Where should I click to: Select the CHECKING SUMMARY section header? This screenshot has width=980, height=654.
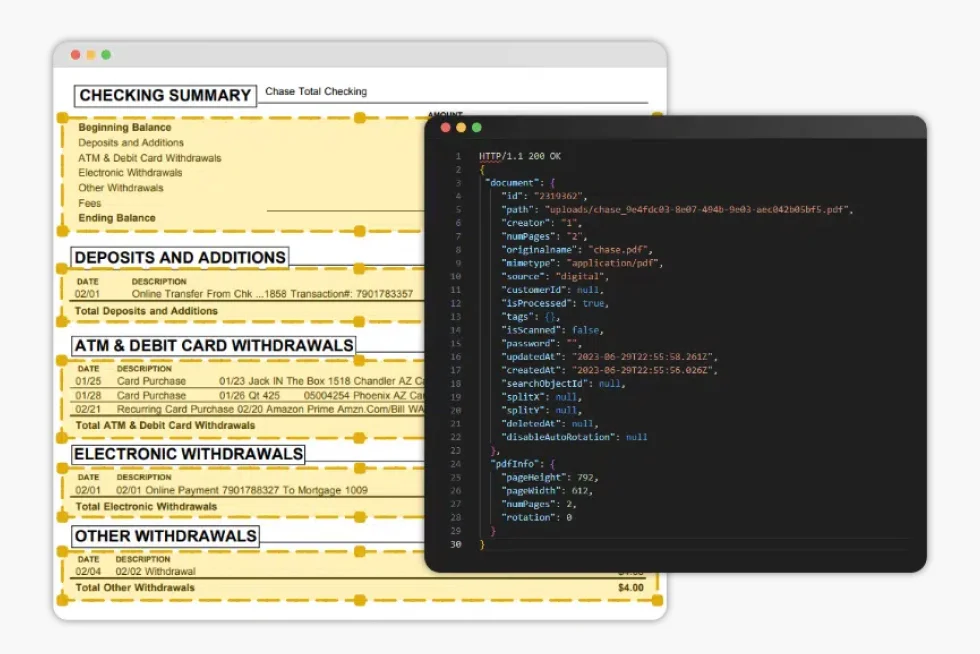click(165, 95)
